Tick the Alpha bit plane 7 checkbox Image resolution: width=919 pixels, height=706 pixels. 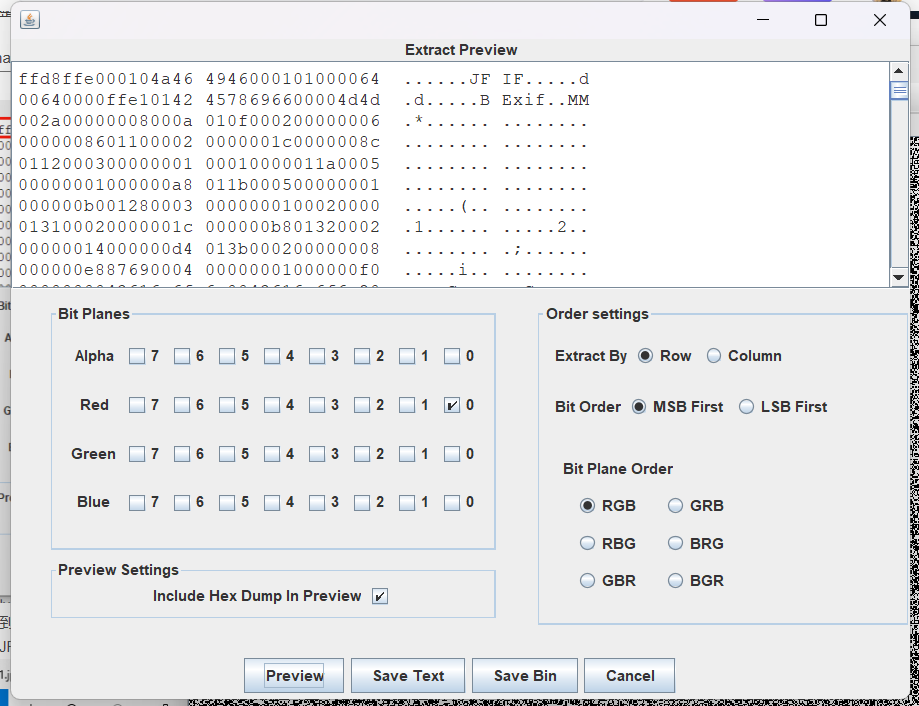(137, 356)
